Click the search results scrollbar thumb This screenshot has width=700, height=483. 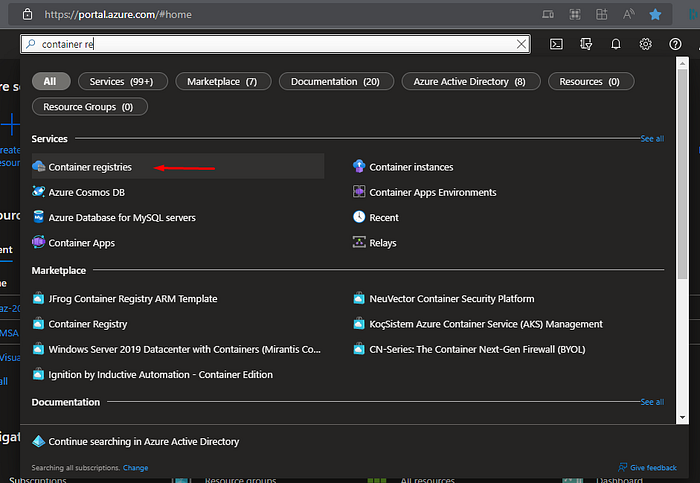(x=682, y=174)
